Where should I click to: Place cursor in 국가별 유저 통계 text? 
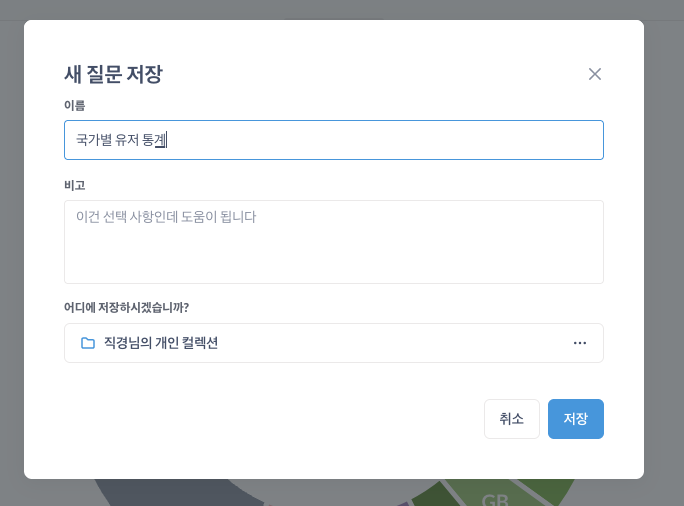tap(120, 140)
